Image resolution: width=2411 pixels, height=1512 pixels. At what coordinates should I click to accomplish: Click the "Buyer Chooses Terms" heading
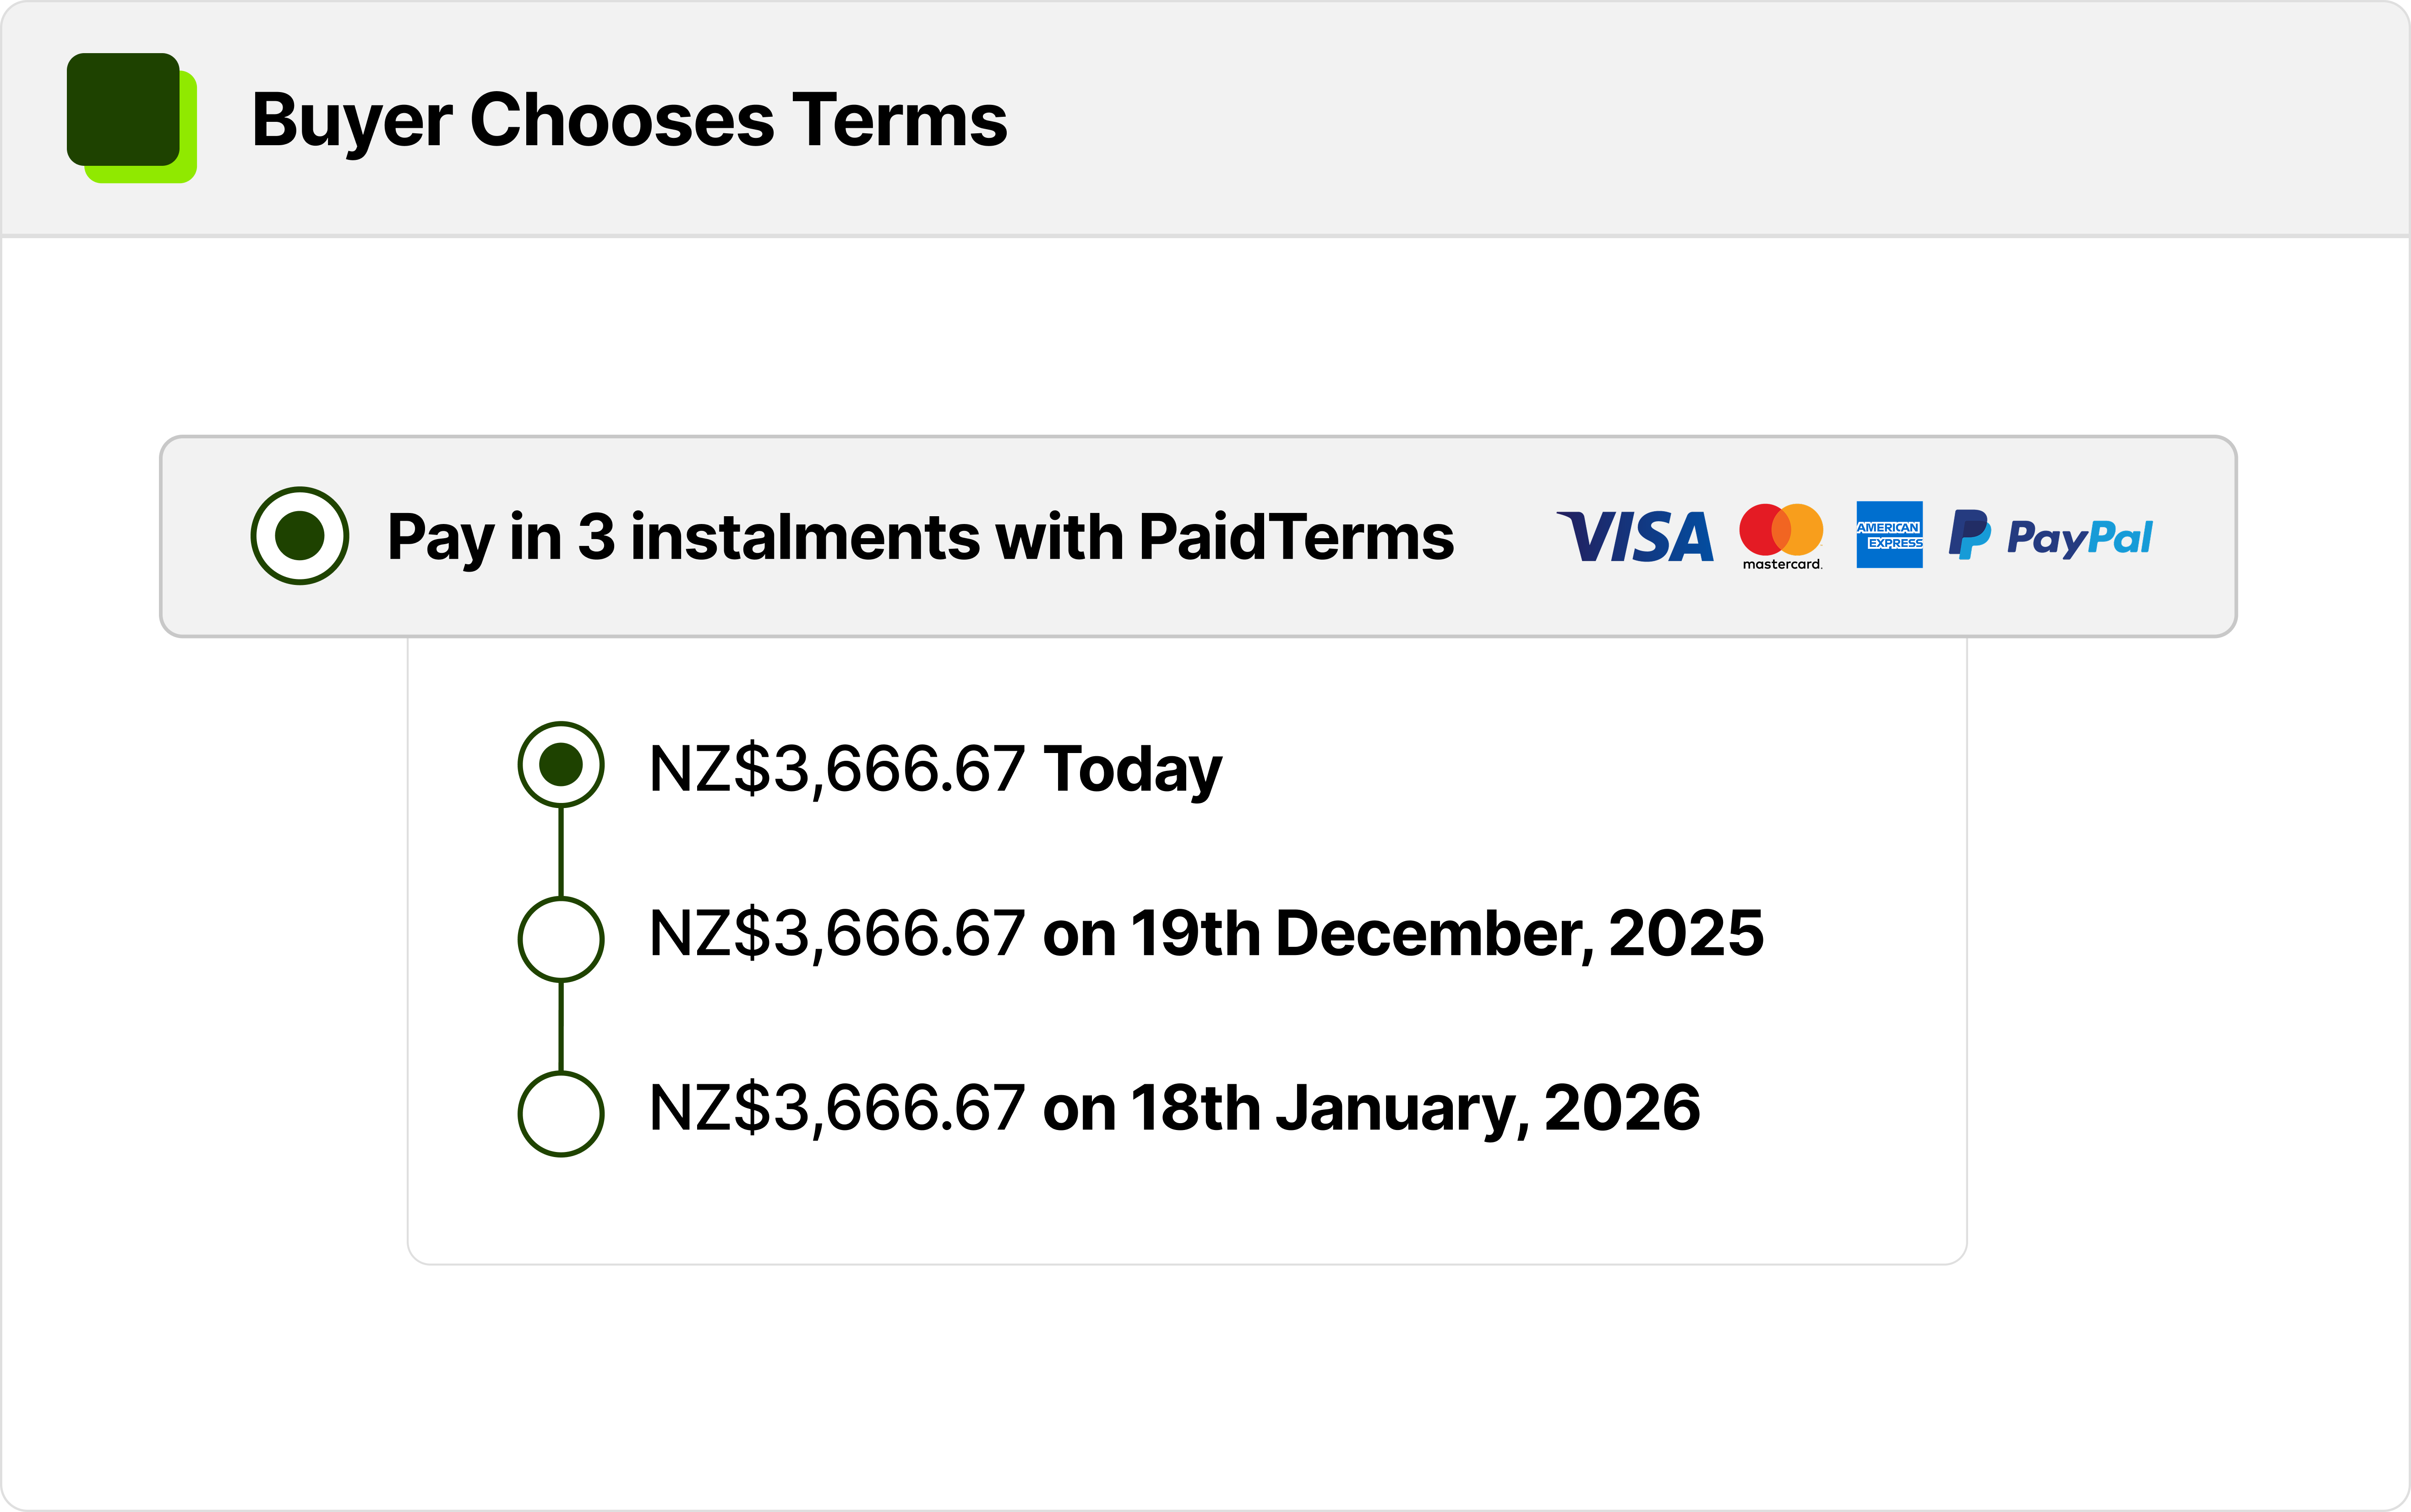(629, 120)
